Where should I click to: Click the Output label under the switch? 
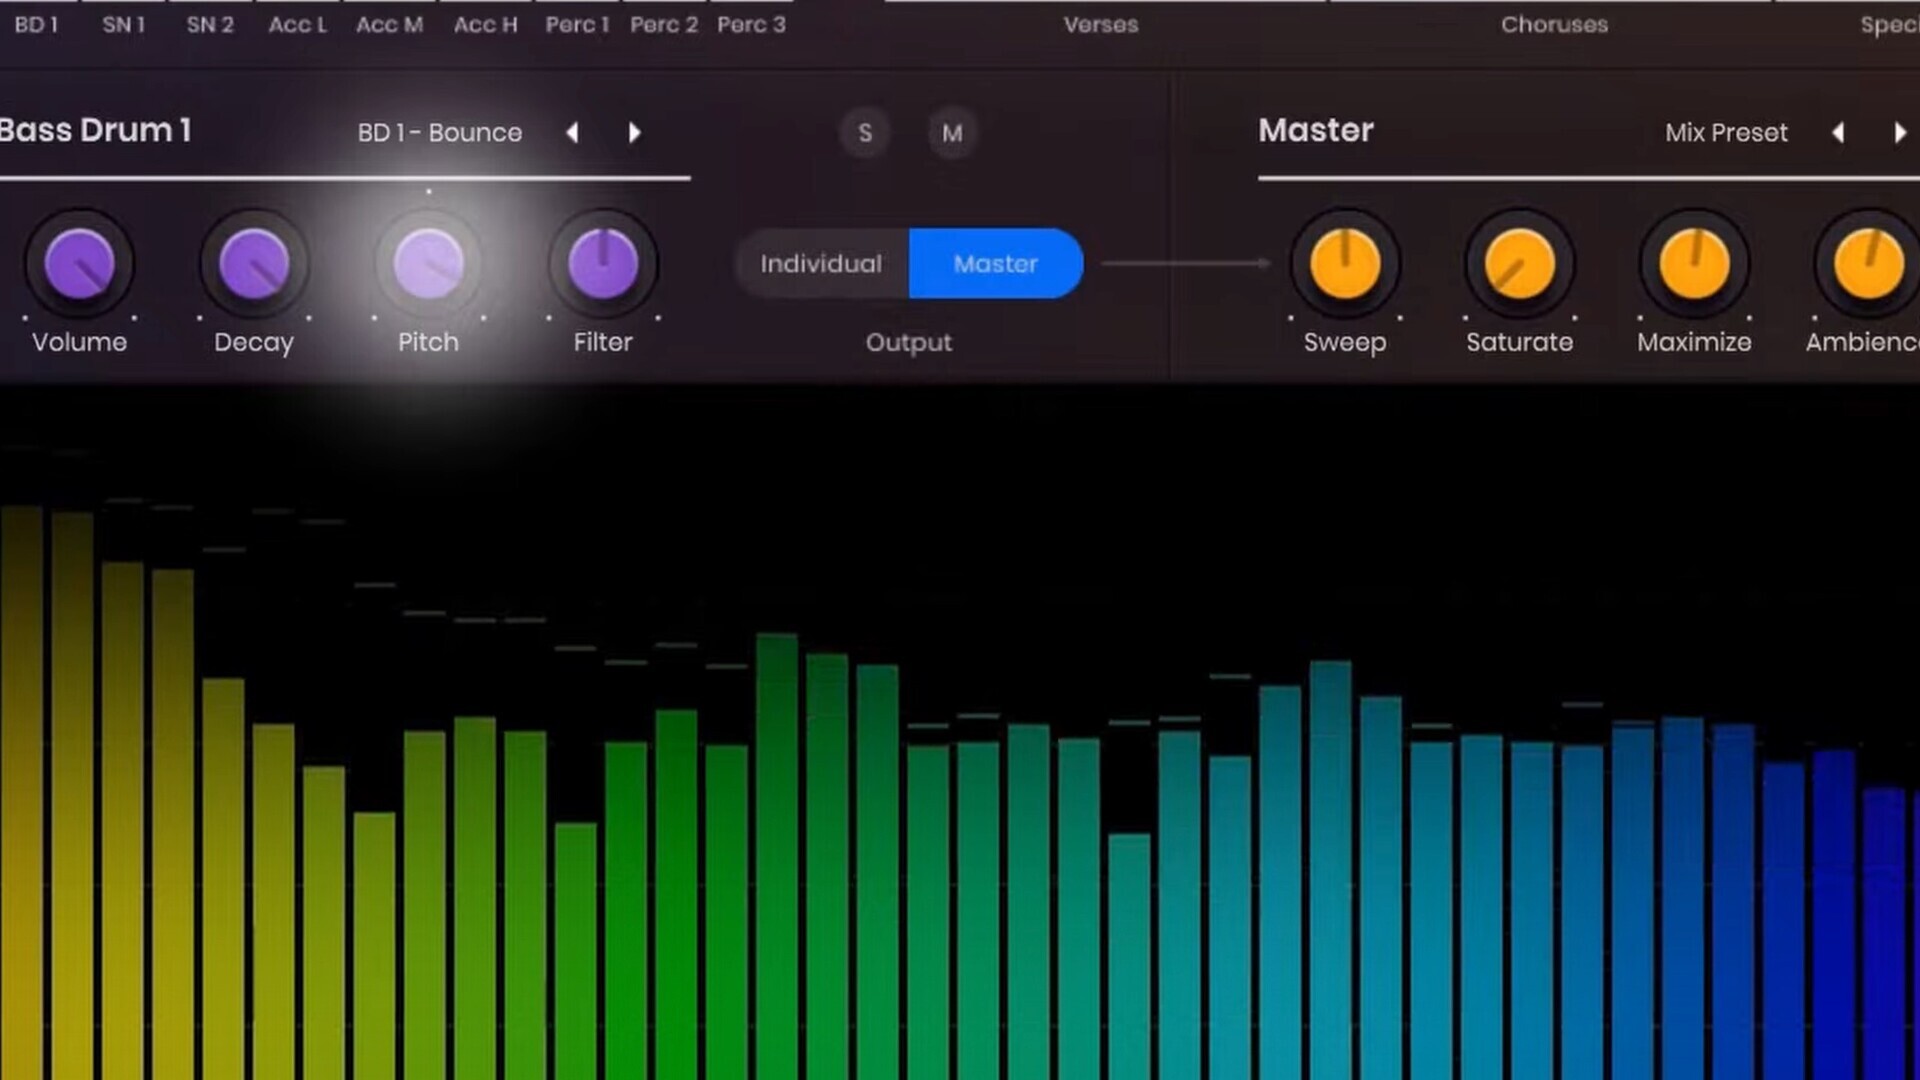pyautogui.click(x=909, y=343)
